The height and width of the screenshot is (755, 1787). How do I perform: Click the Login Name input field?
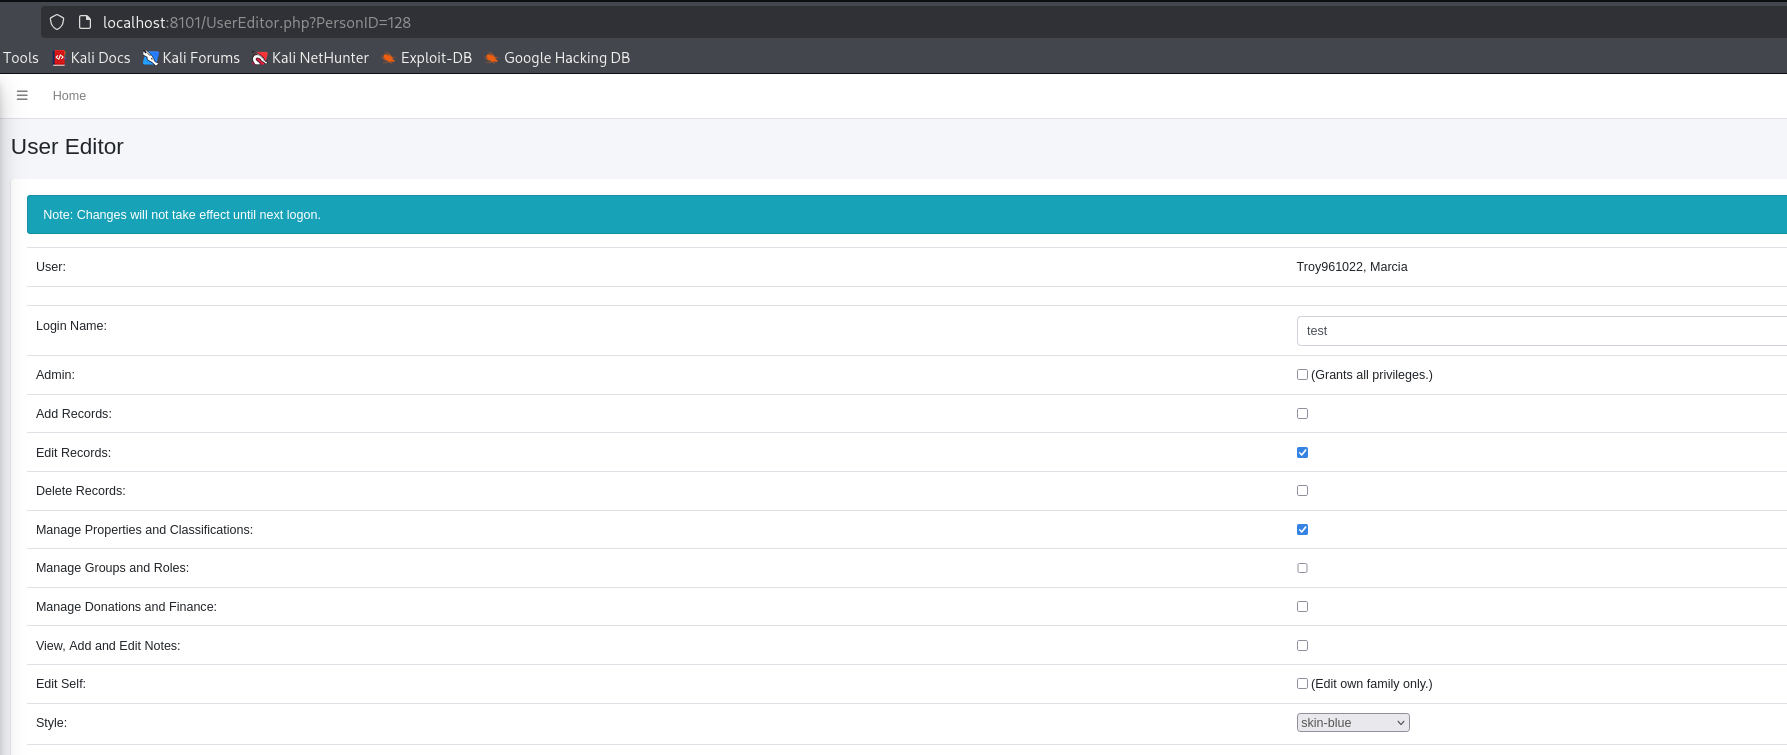tap(1541, 331)
